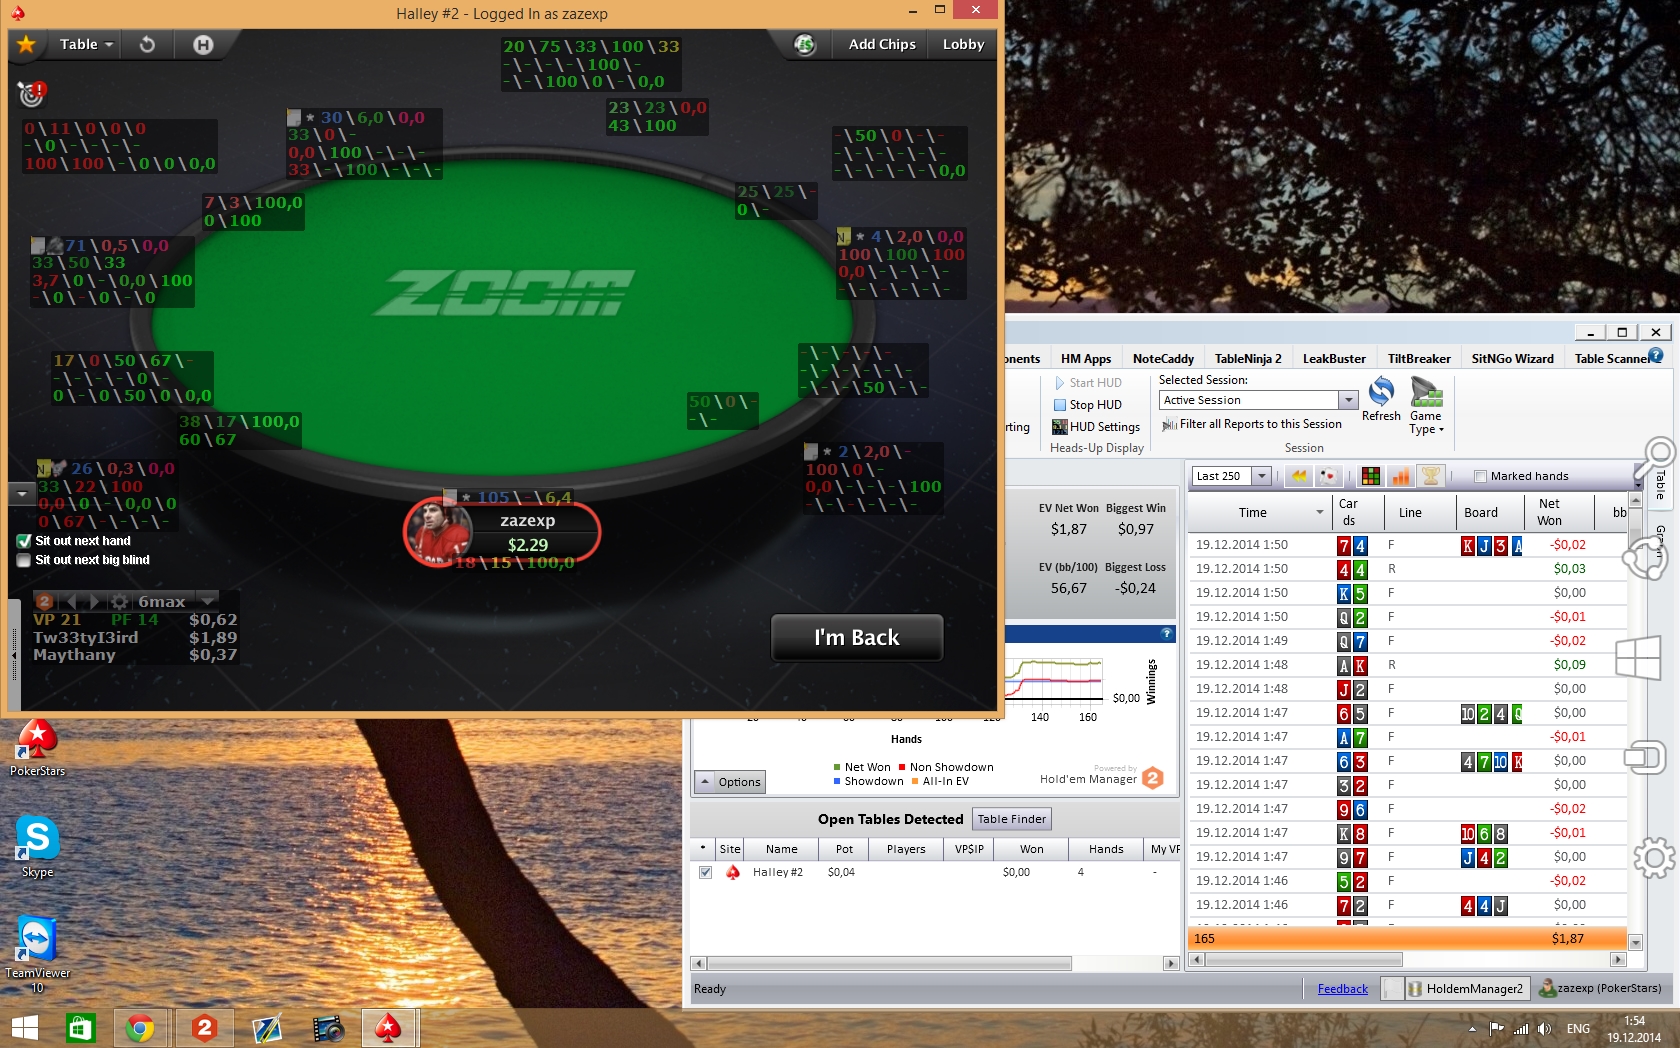The width and height of the screenshot is (1680, 1048).
Task: Check Sit out next big blind
Action: pyautogui.click(x=24, y=560)
